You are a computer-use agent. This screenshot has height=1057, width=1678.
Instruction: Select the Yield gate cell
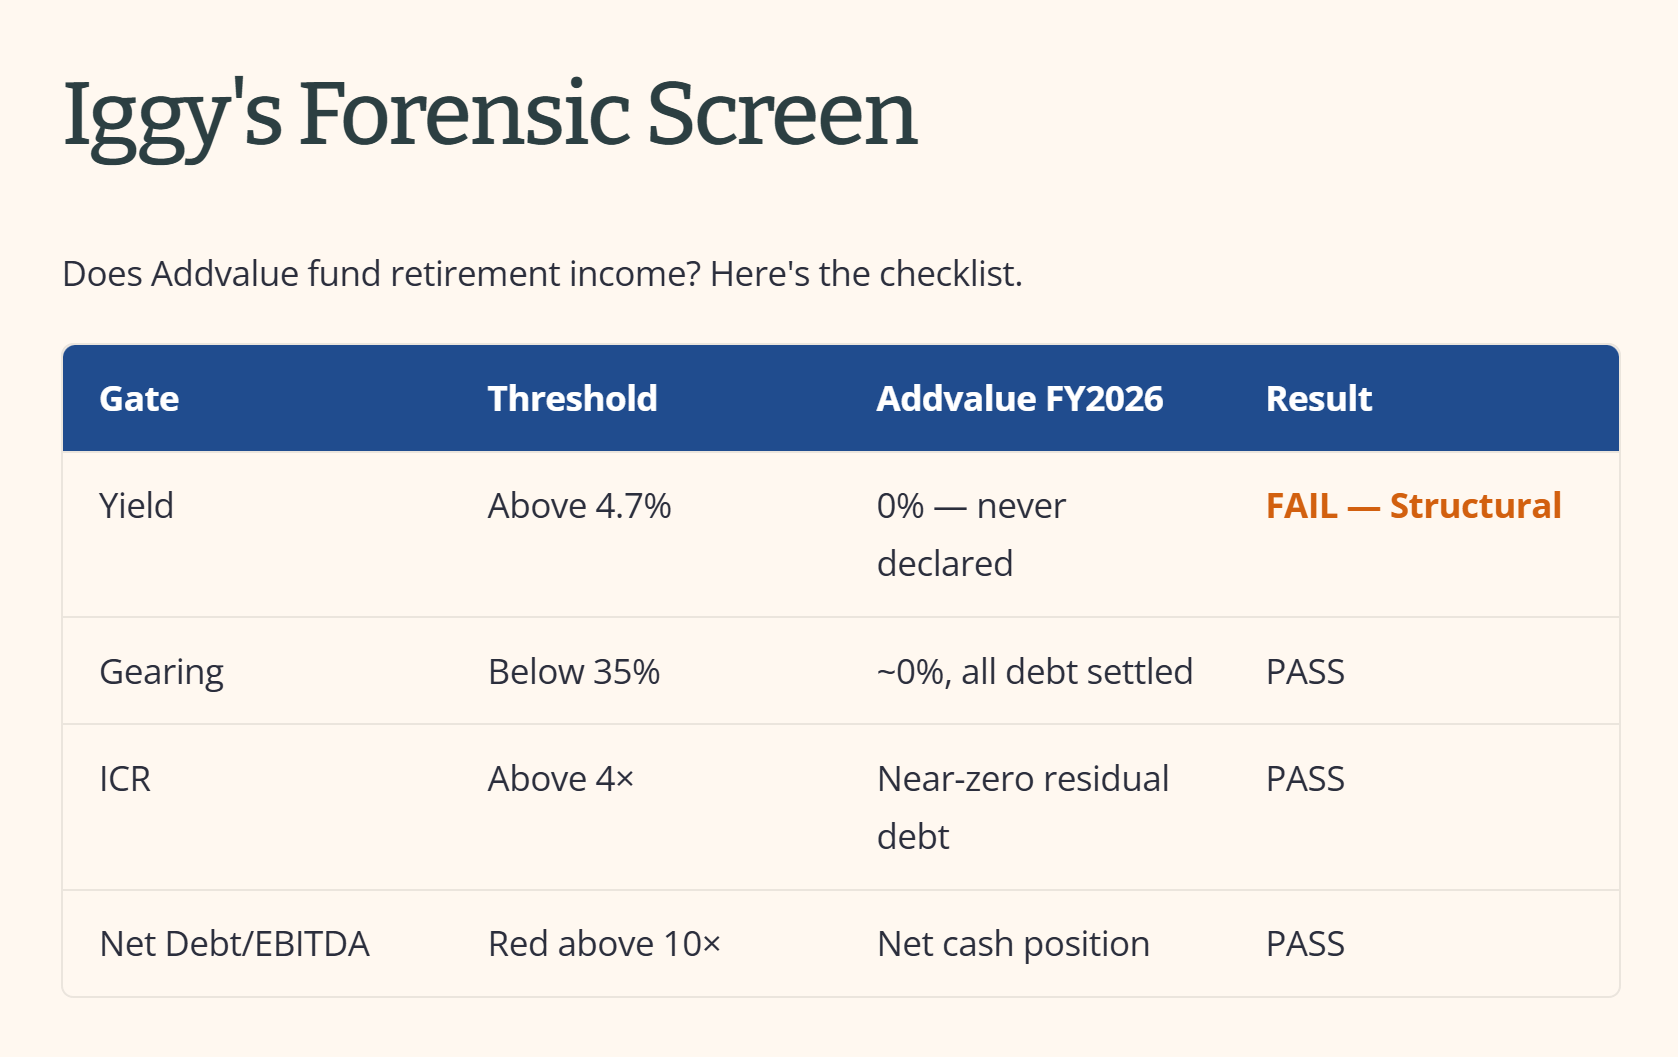tap(137, 506)
